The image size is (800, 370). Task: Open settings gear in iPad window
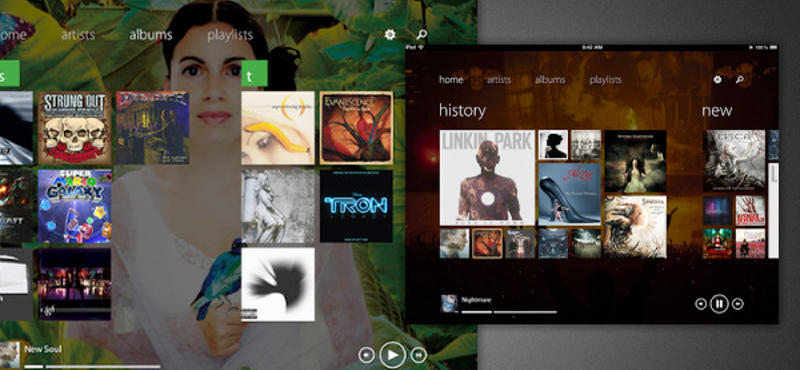717,80
